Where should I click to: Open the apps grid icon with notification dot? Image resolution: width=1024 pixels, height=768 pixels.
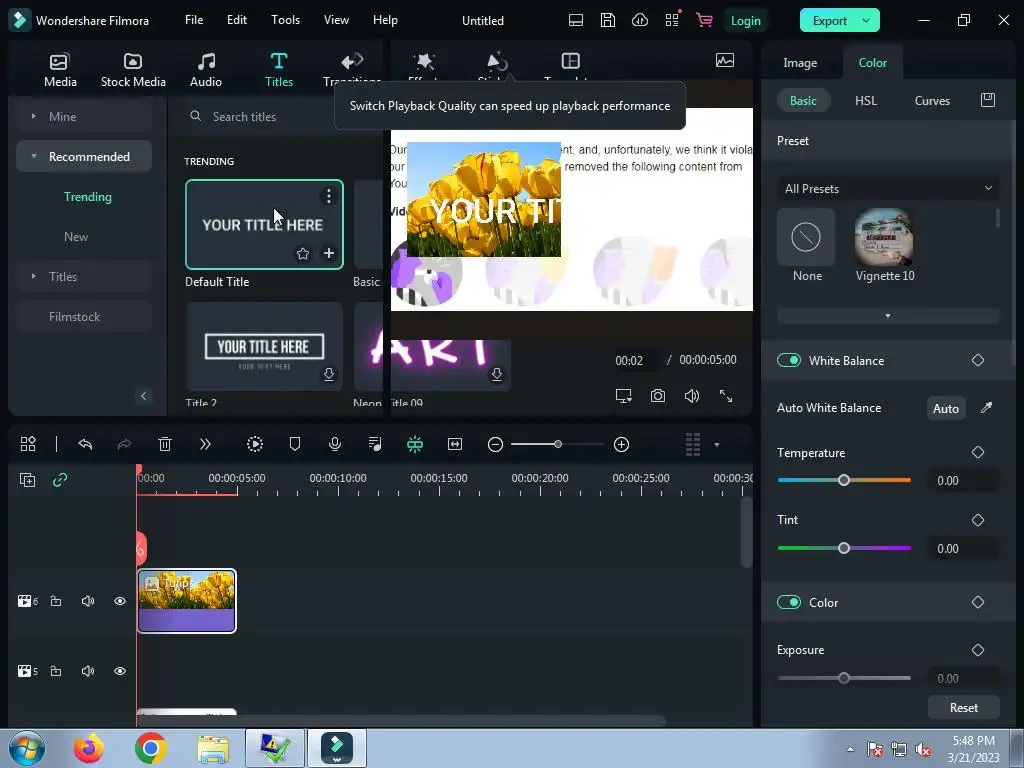click(x=672, y=20)
